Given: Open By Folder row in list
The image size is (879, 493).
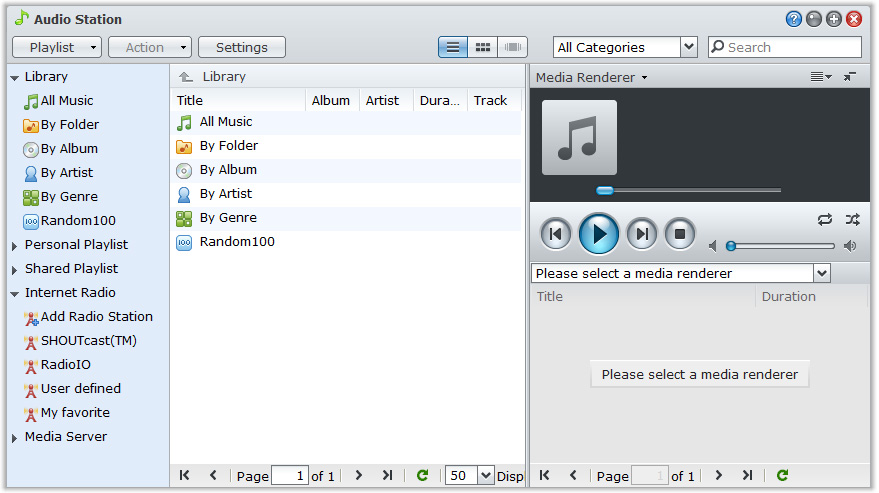Looking at the screenshot, I should 346,146.
